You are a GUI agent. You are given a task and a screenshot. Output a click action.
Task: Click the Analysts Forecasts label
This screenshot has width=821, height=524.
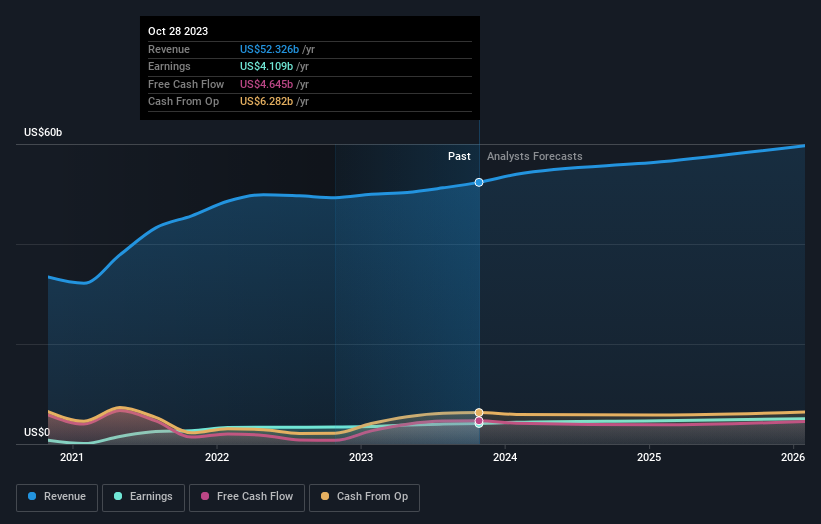pos(535,156)
